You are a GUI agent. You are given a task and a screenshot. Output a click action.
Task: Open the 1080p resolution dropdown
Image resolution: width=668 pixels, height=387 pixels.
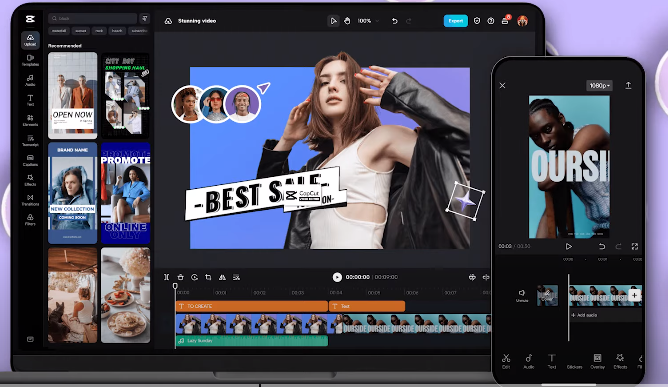599,86
